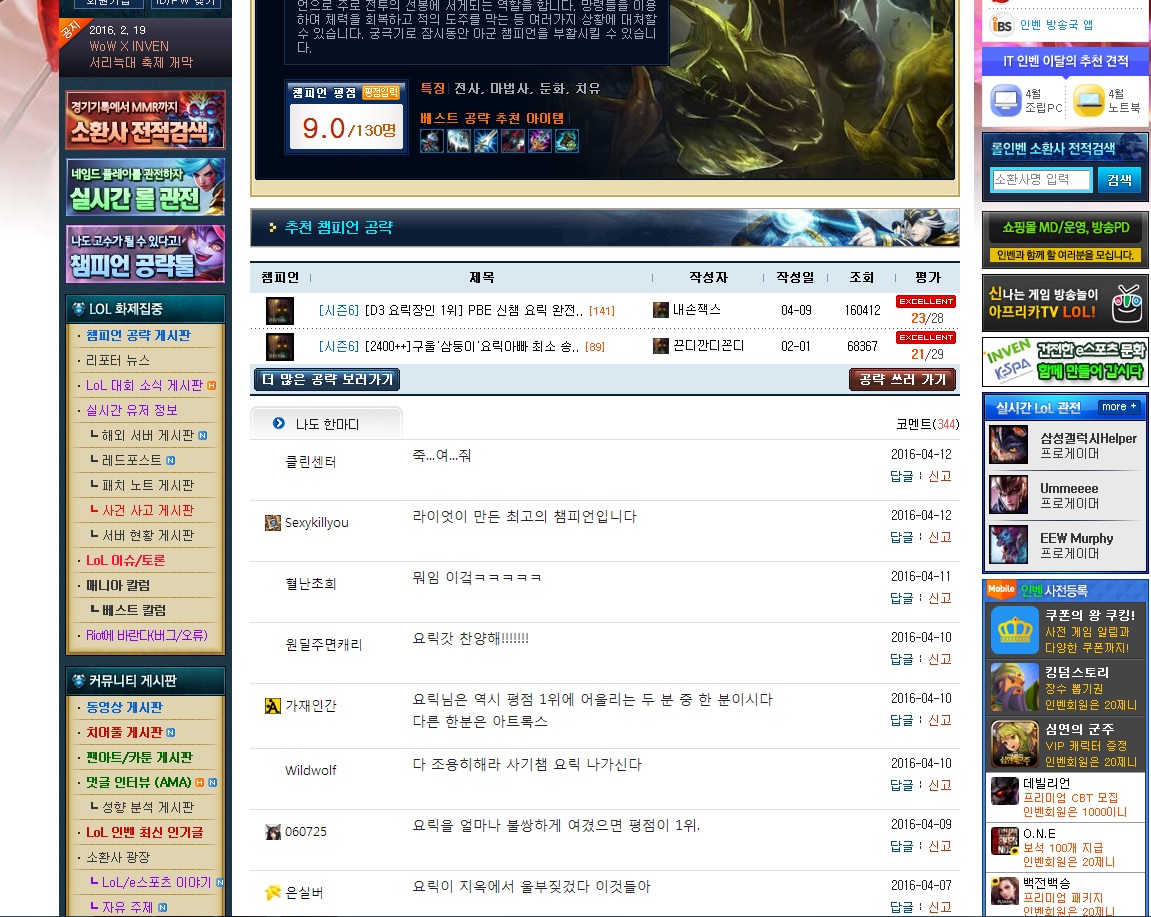Open LoL 대회 소식 게시판 in sidebar

[144, 385]
